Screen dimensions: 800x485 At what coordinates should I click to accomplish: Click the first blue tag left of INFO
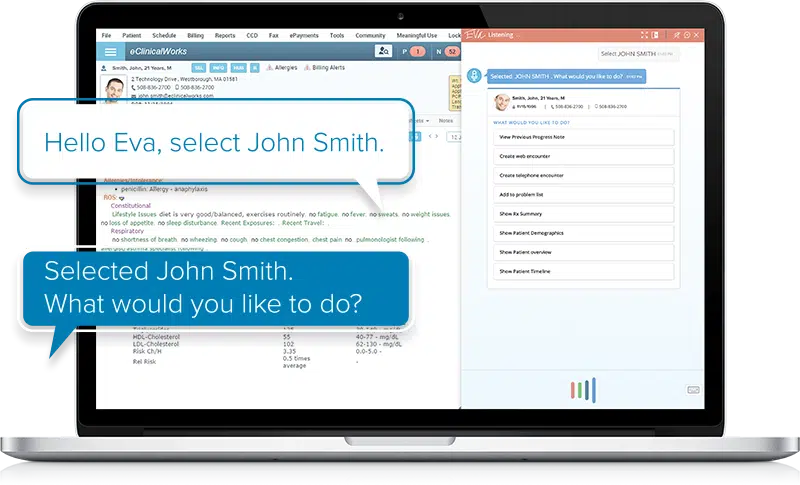click(199, 68)
